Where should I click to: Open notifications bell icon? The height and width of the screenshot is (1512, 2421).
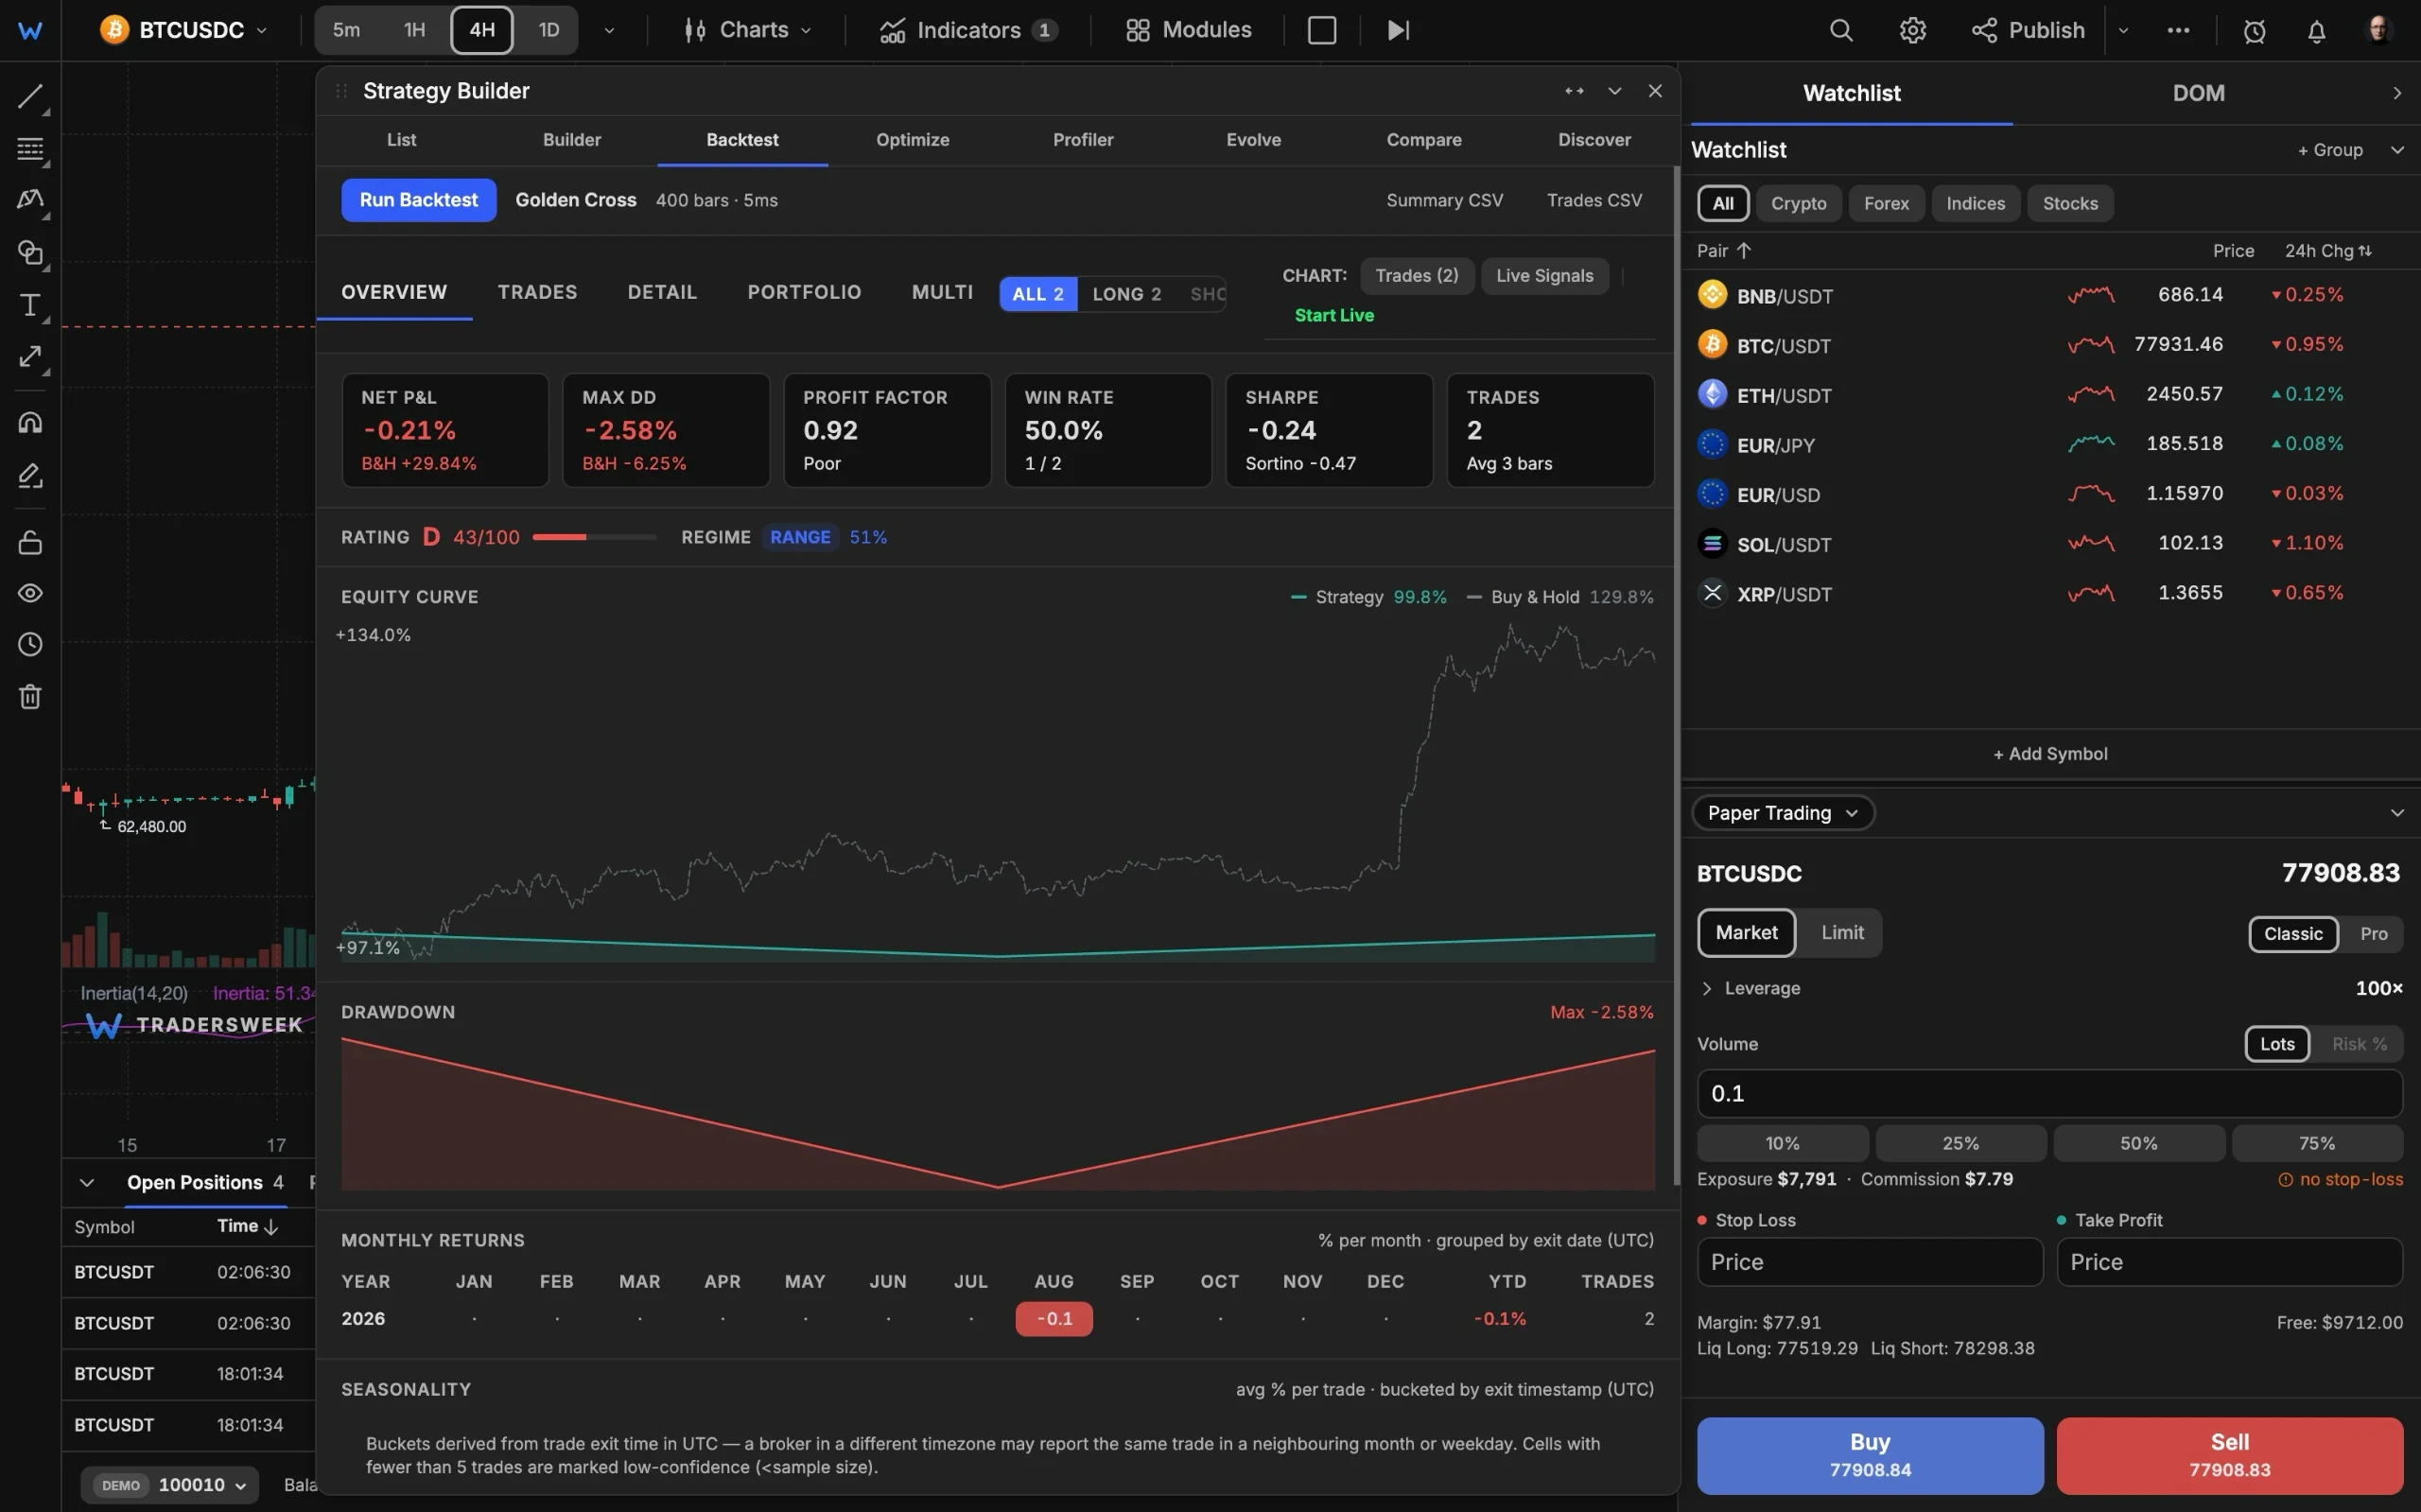pos(2316,31)
